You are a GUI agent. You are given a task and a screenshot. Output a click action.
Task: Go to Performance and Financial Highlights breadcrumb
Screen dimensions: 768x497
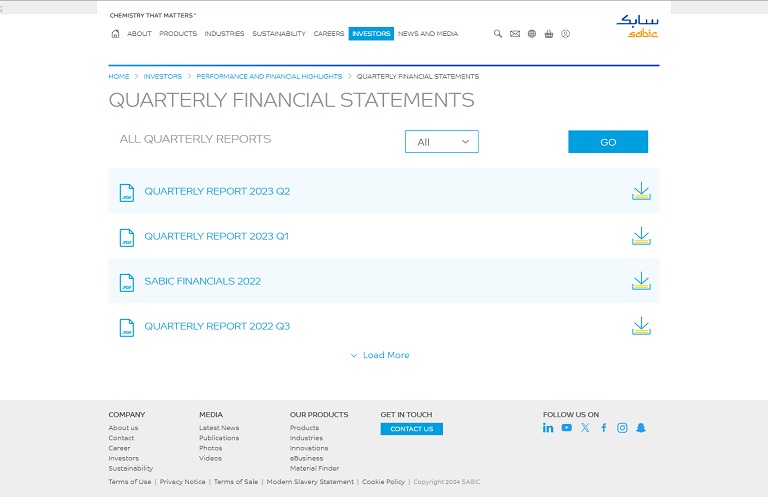click(269, 76)
